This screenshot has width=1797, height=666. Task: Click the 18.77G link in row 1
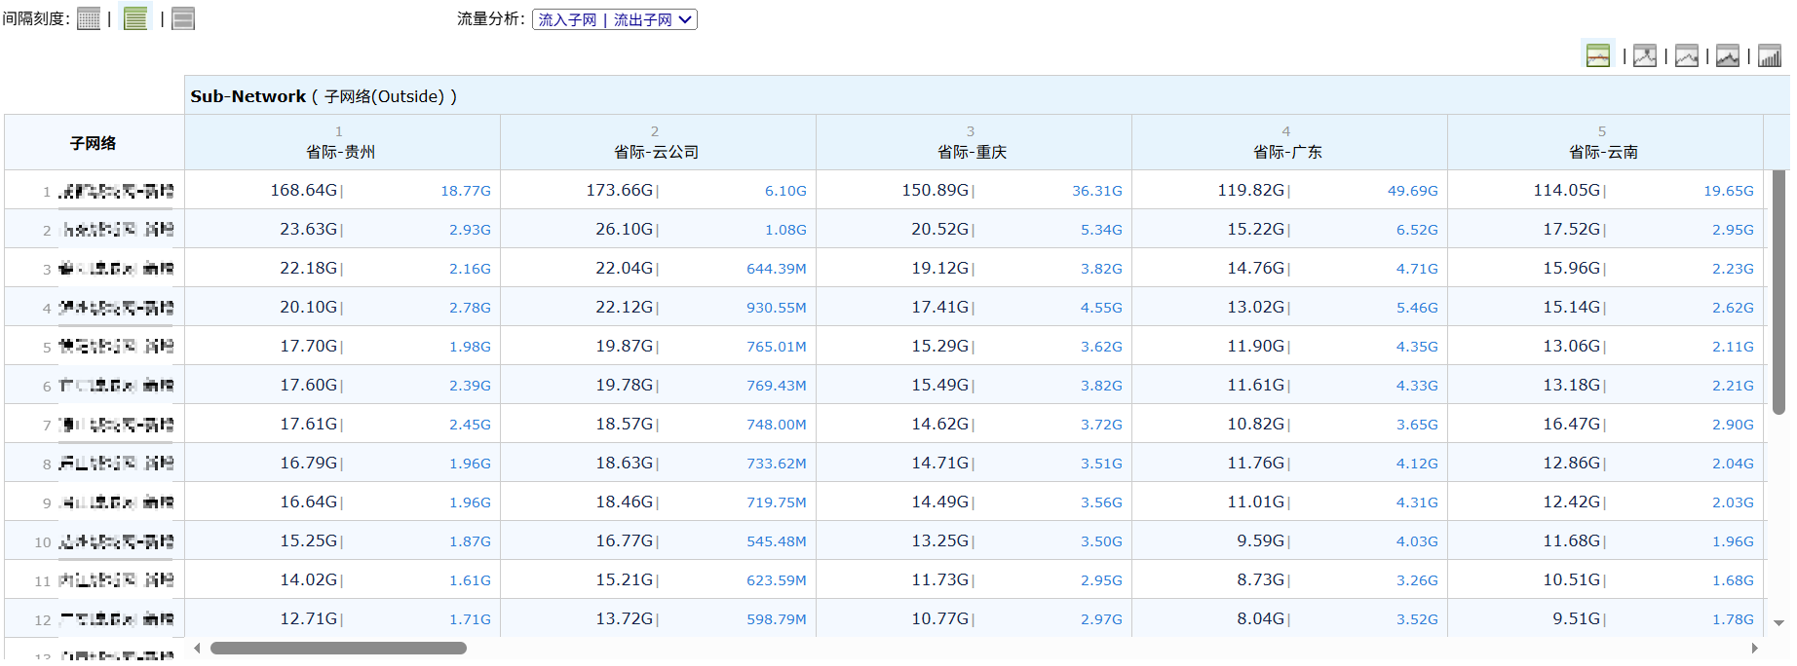[465, 191]
